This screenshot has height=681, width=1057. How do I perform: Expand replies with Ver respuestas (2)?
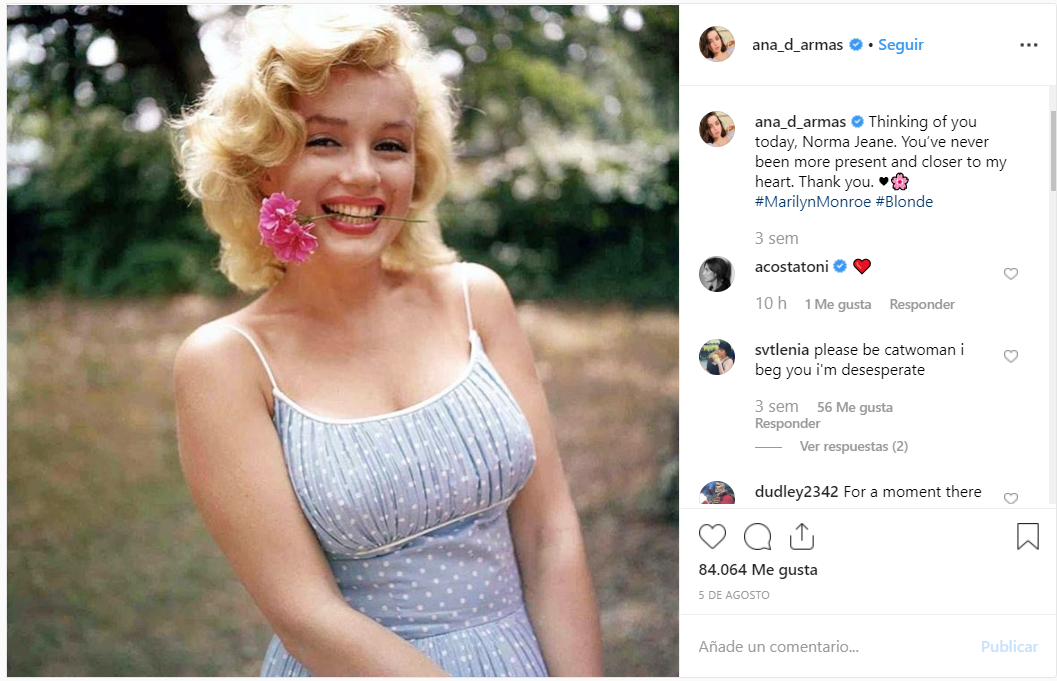(x=853, y=446)
